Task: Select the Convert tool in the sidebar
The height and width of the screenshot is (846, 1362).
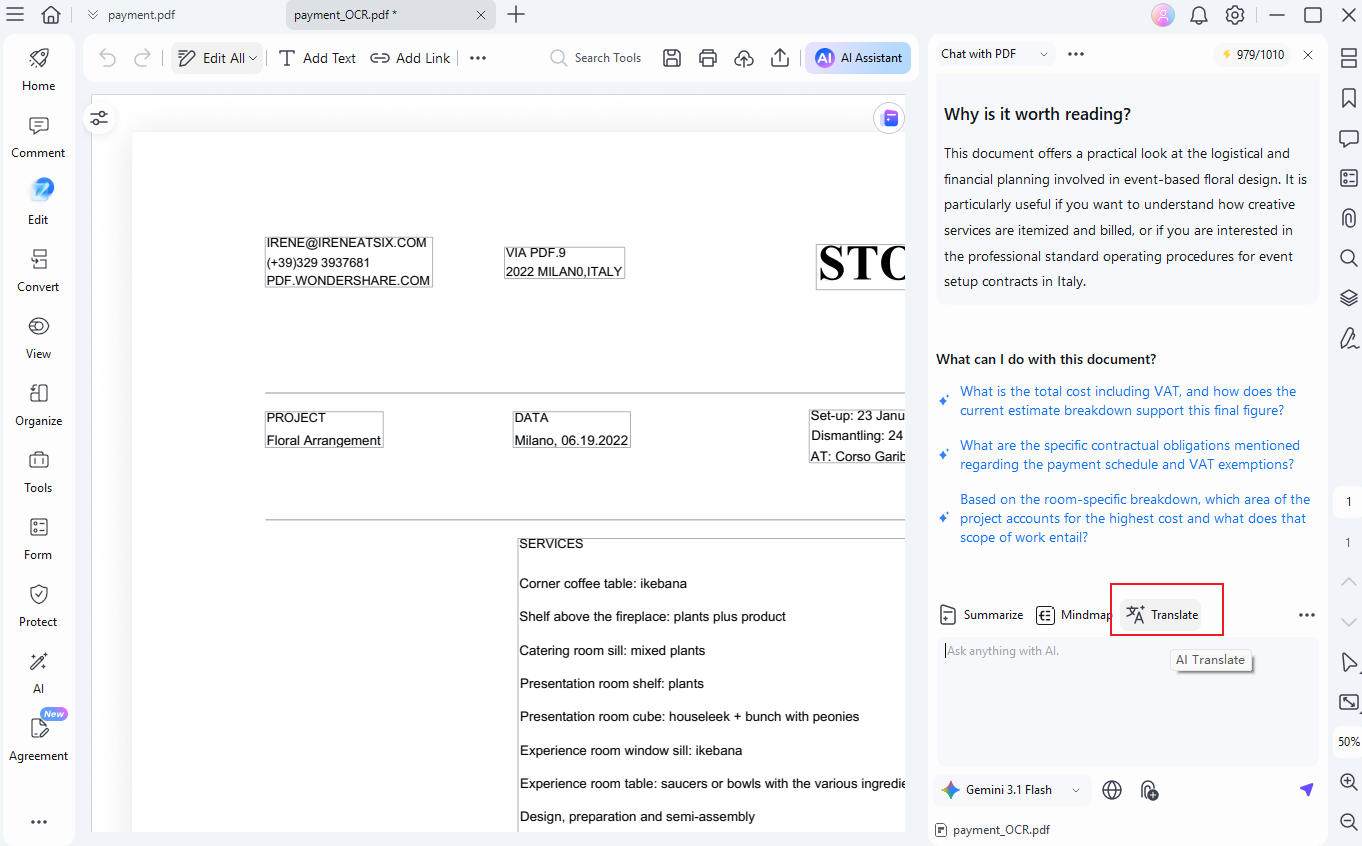Action: click(38, 271)
